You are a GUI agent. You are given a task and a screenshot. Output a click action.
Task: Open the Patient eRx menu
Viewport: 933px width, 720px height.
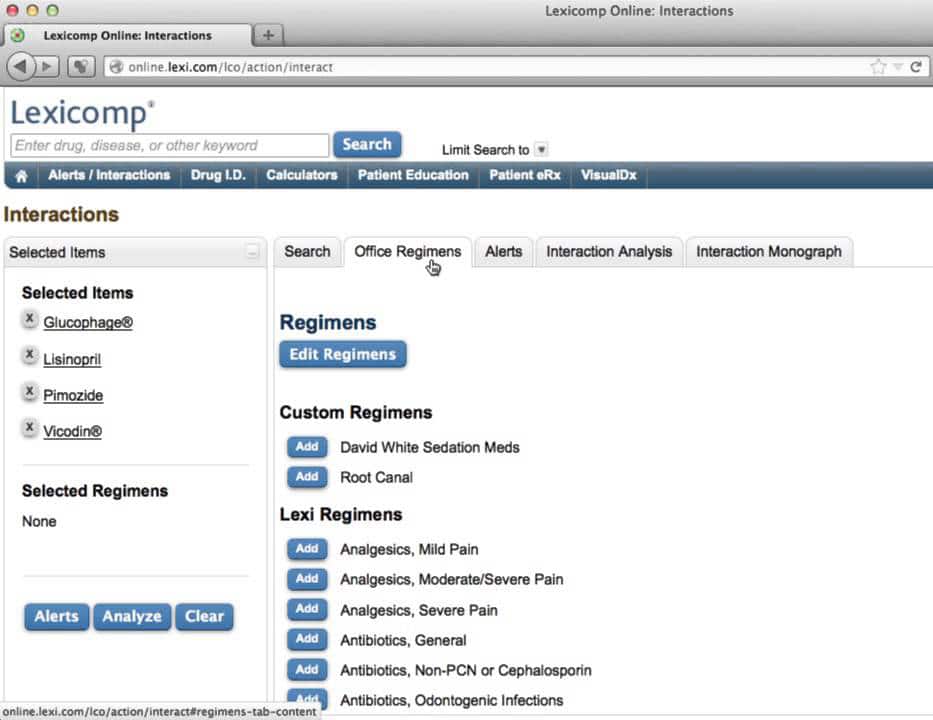[524, 175]
